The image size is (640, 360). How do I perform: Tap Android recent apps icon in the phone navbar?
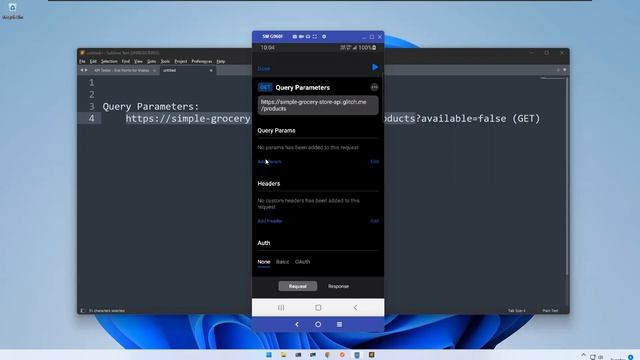tap(281, 308)
